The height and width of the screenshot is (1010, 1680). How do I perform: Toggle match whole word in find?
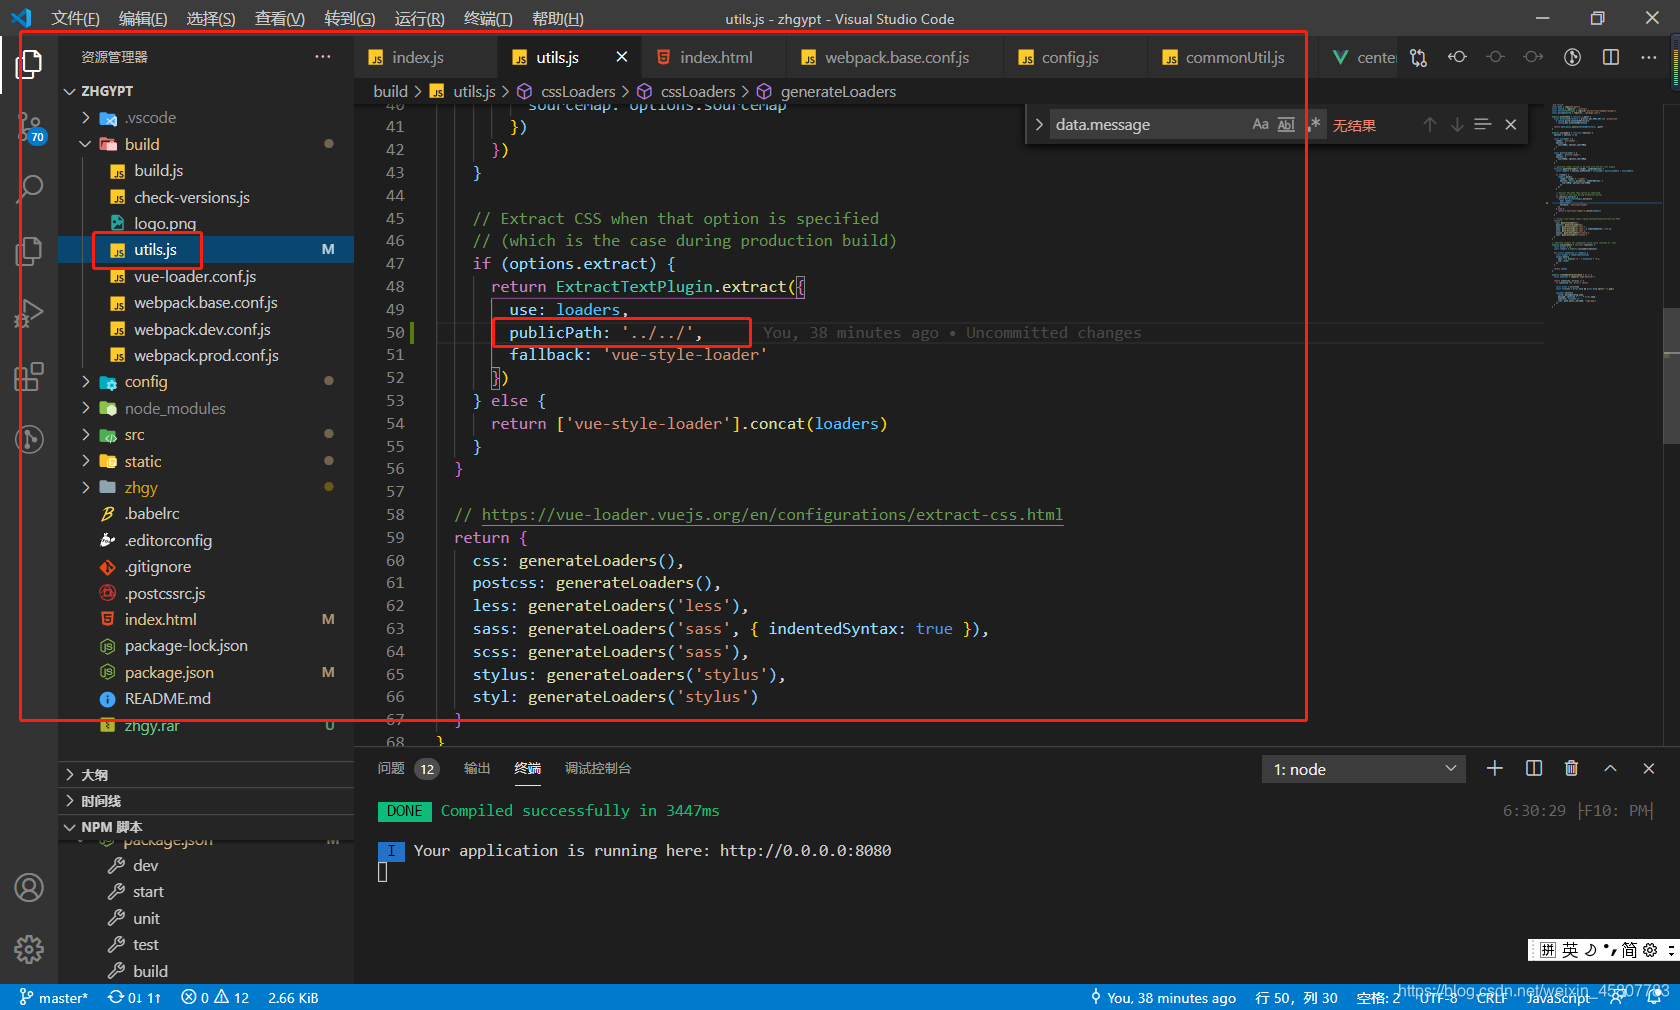1286,125
